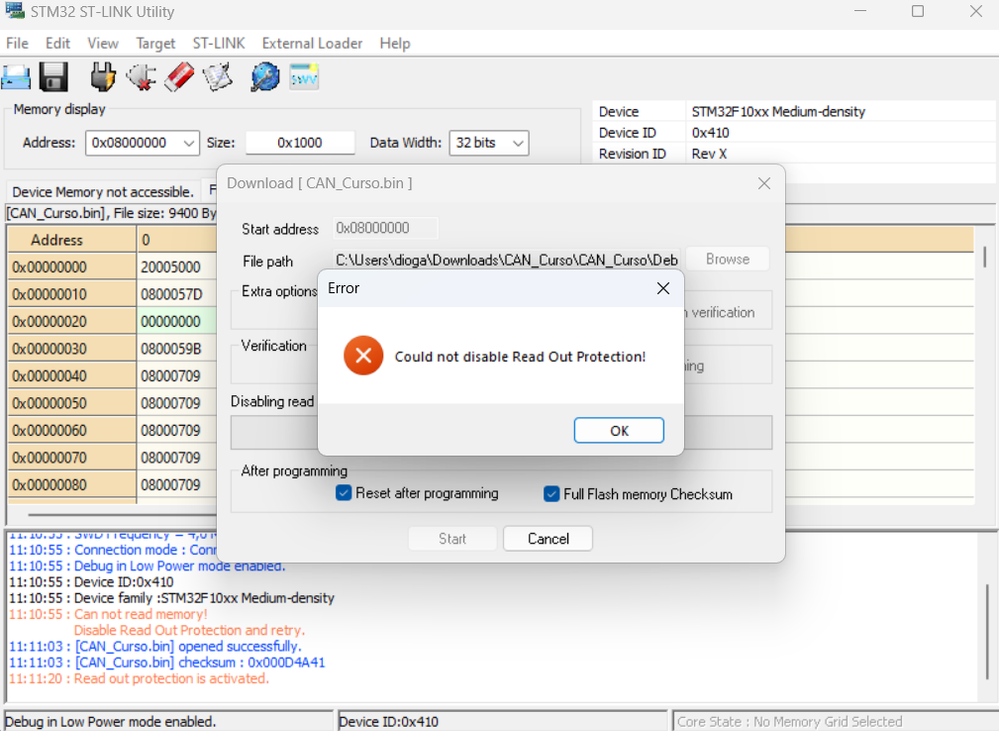
Task: Select address row 0x00000000
Action: point(71,267)
